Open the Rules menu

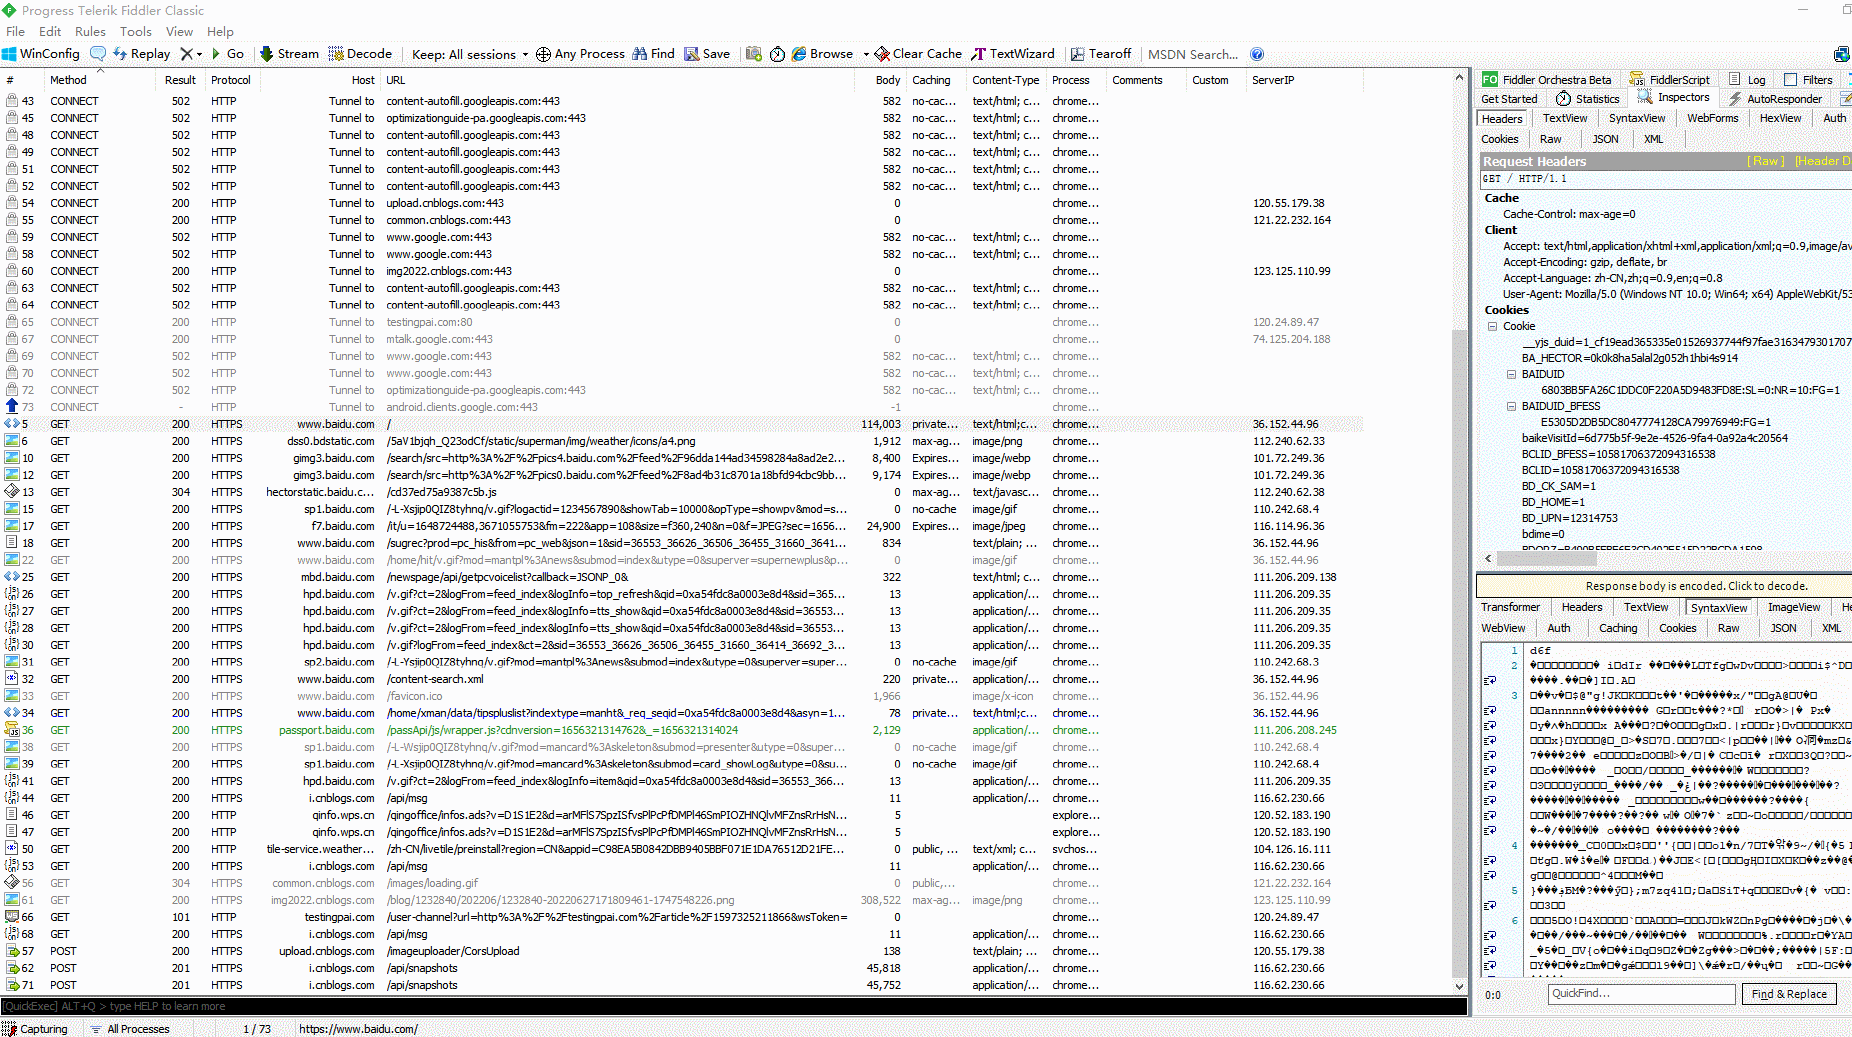click(x=90, y=32)
